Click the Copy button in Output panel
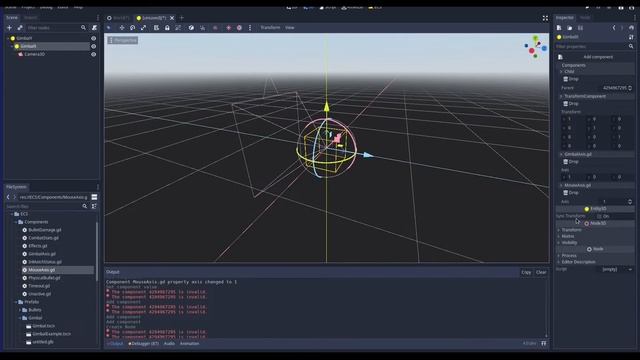The image size is (640, 360). click(526, 272)
